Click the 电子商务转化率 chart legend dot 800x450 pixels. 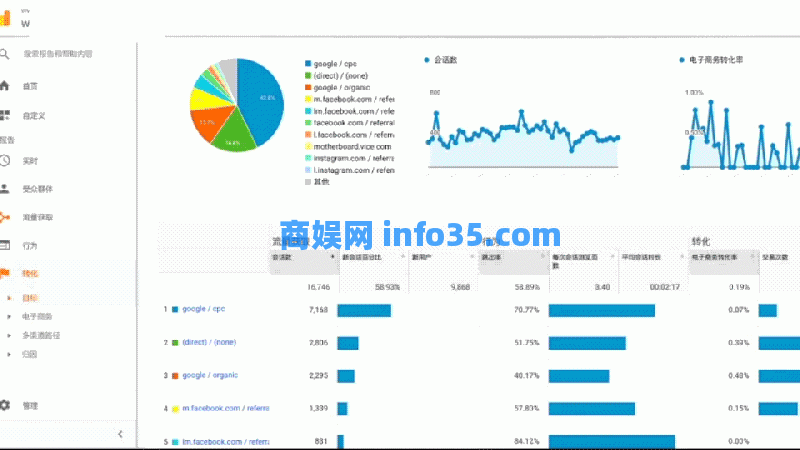[682, 60]
